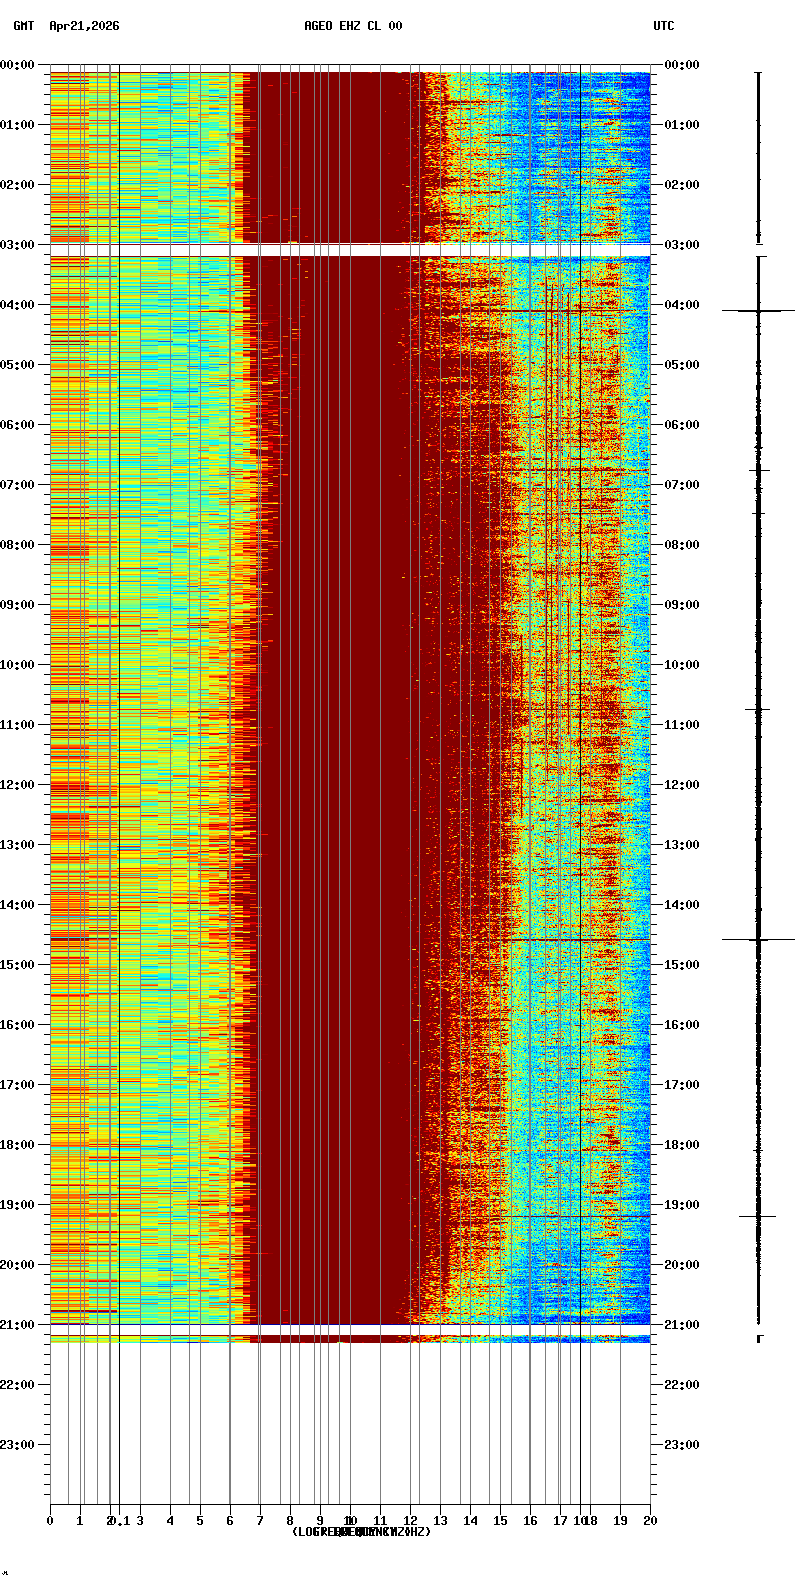Click the large seismogram spike just after 04:00
This screenshot has width=802, height=1584.
758,311
